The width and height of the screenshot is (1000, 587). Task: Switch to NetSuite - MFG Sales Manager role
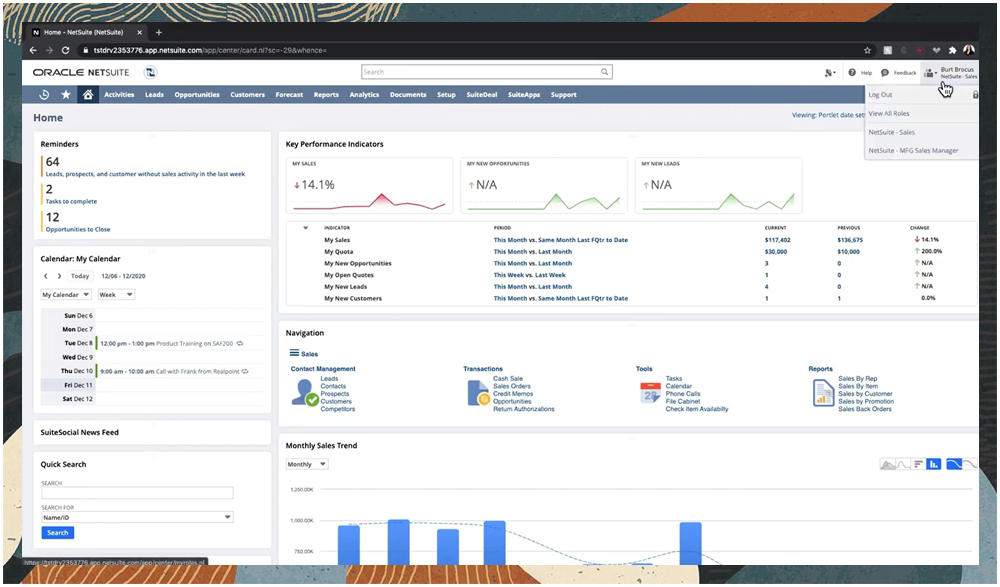913,151
